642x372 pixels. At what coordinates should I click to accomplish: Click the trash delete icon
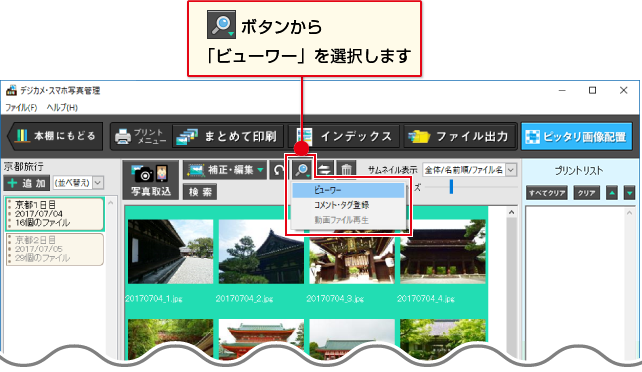pos(346,169)
